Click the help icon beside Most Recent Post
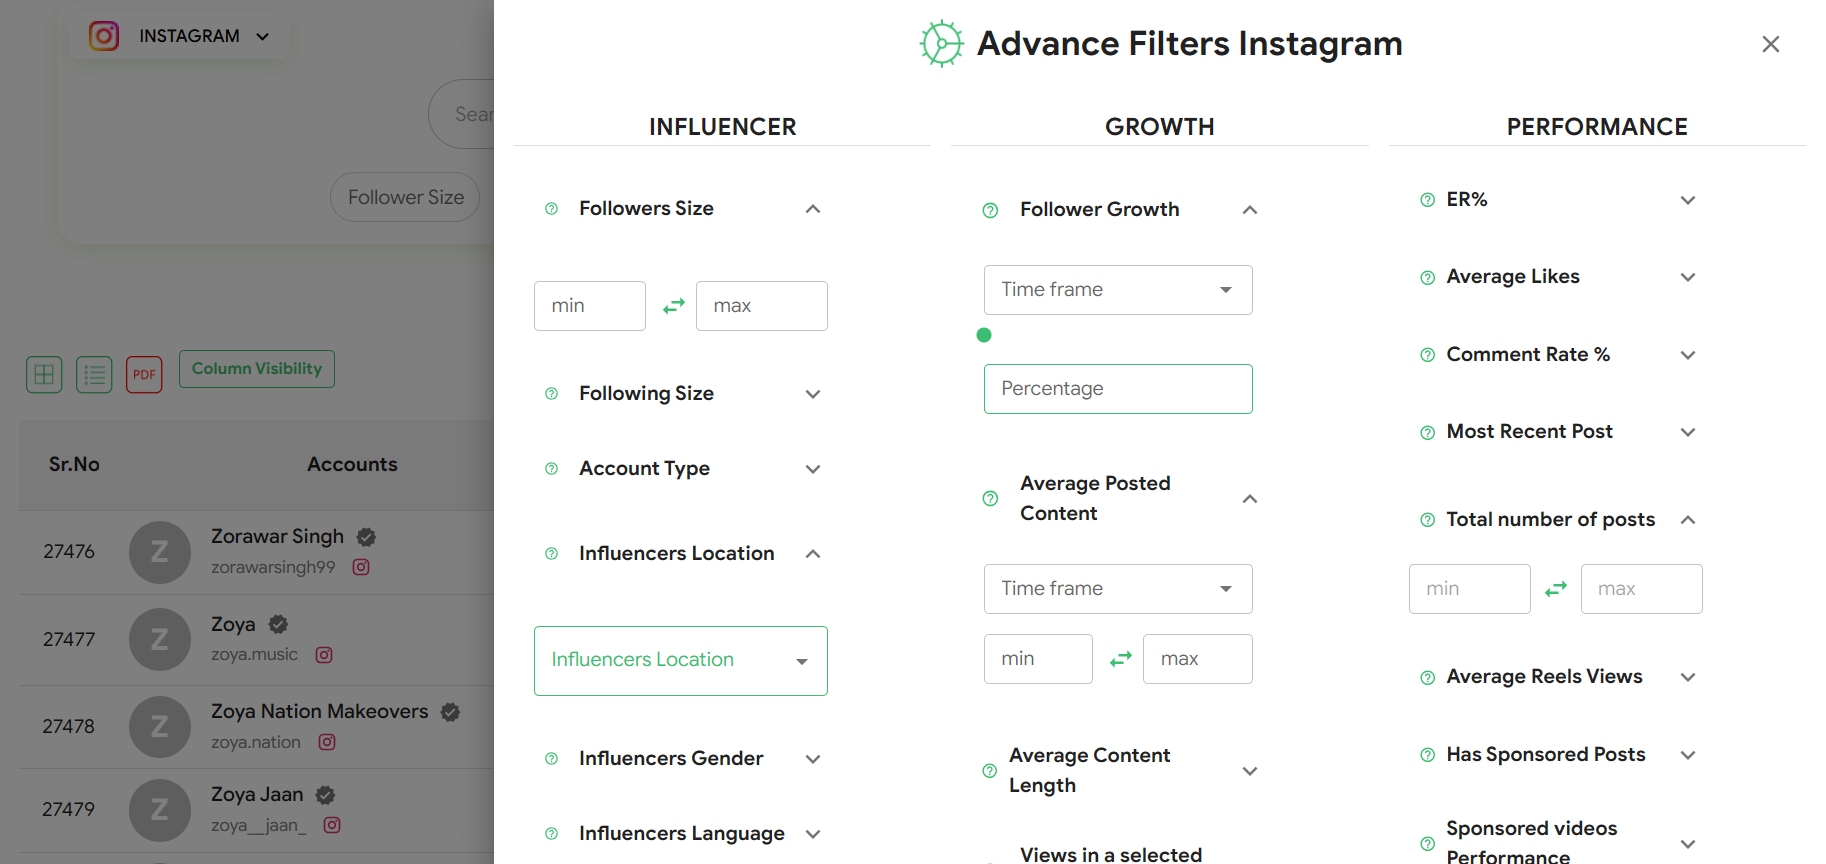1826x864 pixels. point(1427,433)
